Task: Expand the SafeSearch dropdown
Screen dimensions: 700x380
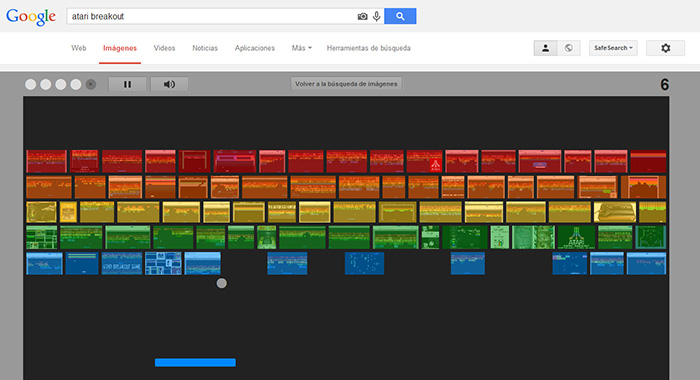Action: pyautogui.click(x=613, y=48)
